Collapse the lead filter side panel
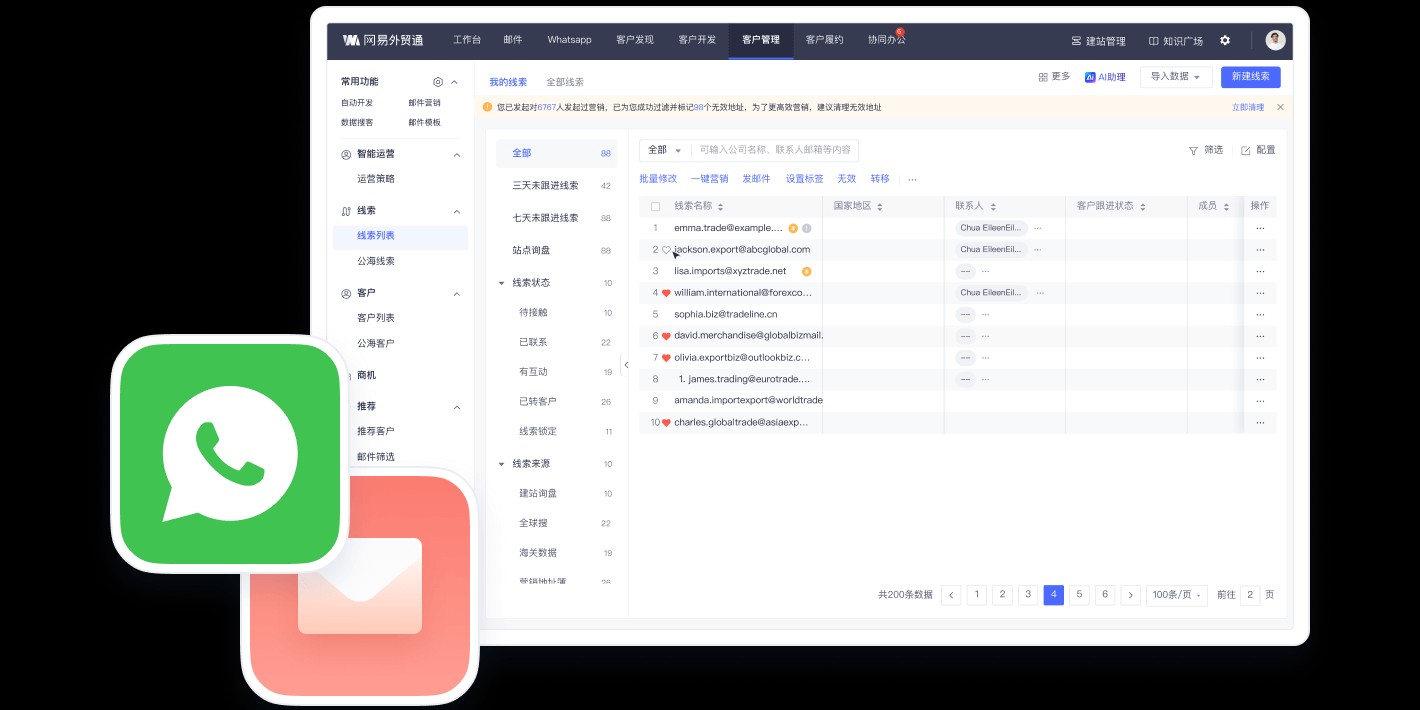Screen dimensions: 1420x710 [x=626, y=365]
